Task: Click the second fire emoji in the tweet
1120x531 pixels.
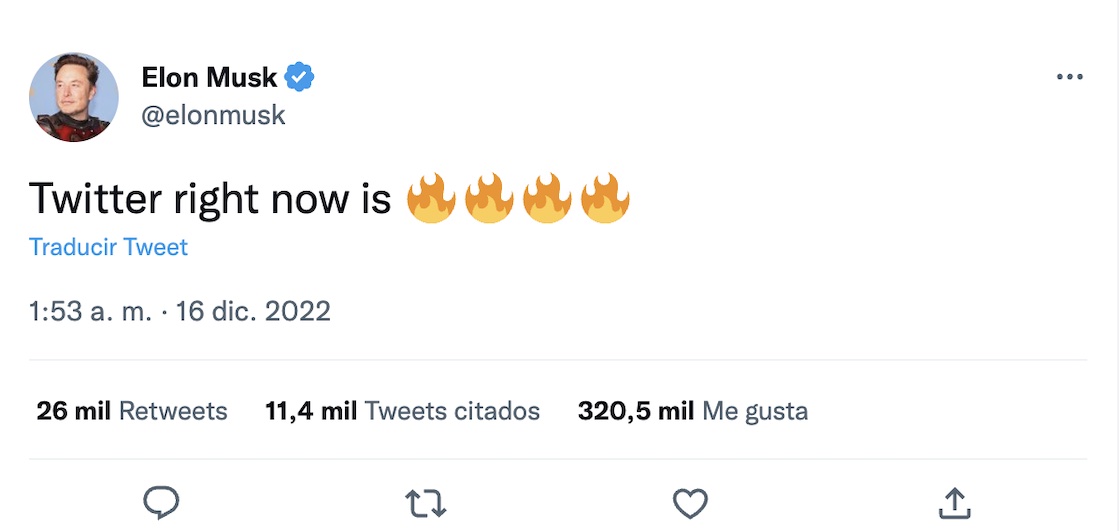Action: [489, 198]
